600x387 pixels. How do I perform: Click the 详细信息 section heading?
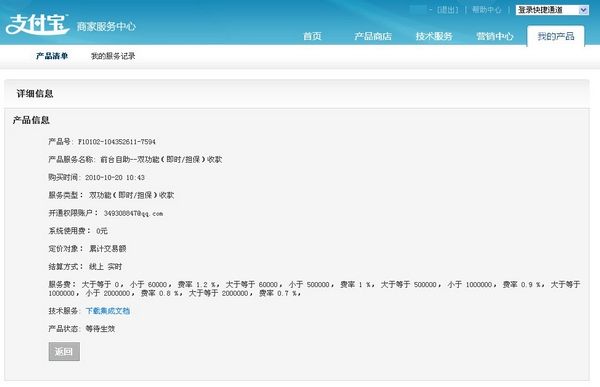[x=35, y=94]
